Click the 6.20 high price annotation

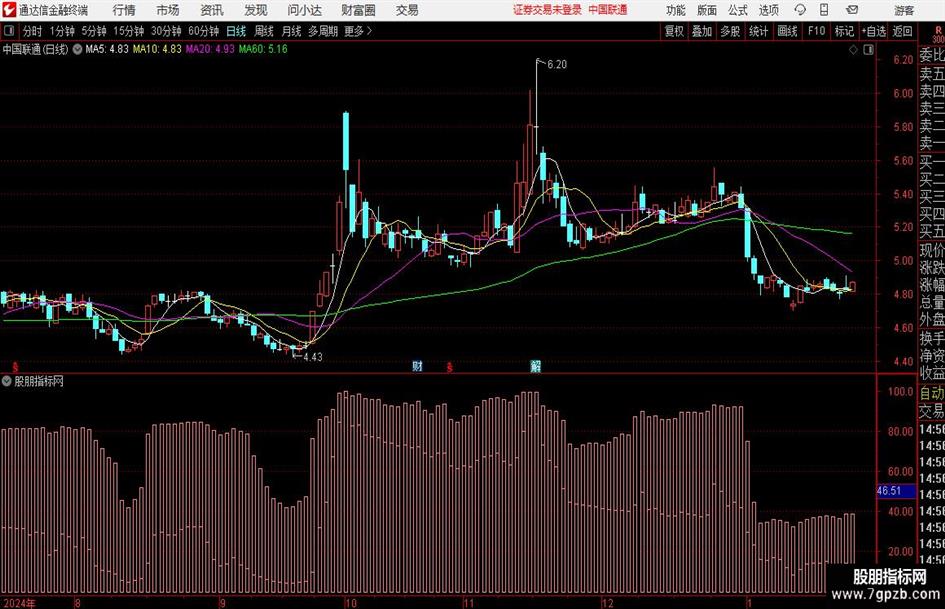557,65
